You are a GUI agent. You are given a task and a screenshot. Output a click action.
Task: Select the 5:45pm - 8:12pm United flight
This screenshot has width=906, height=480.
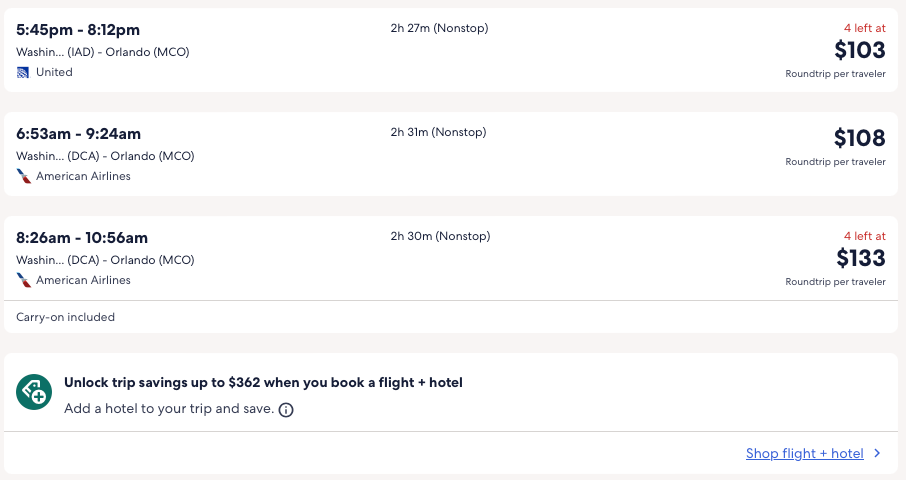click(x=78, y=30)
